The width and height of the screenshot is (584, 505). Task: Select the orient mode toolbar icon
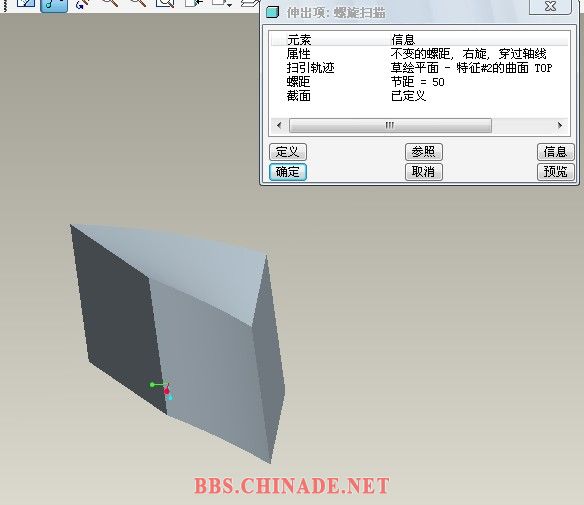coord(82,4)
